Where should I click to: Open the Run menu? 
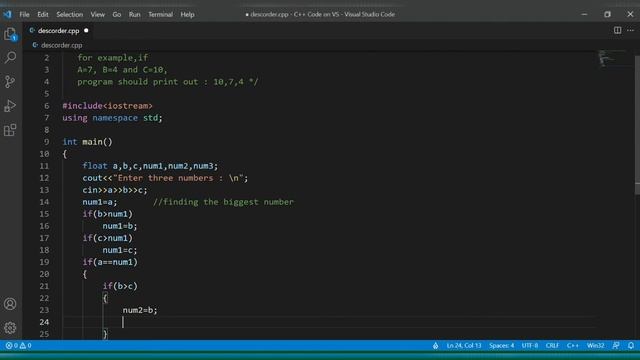coord(134,14)
